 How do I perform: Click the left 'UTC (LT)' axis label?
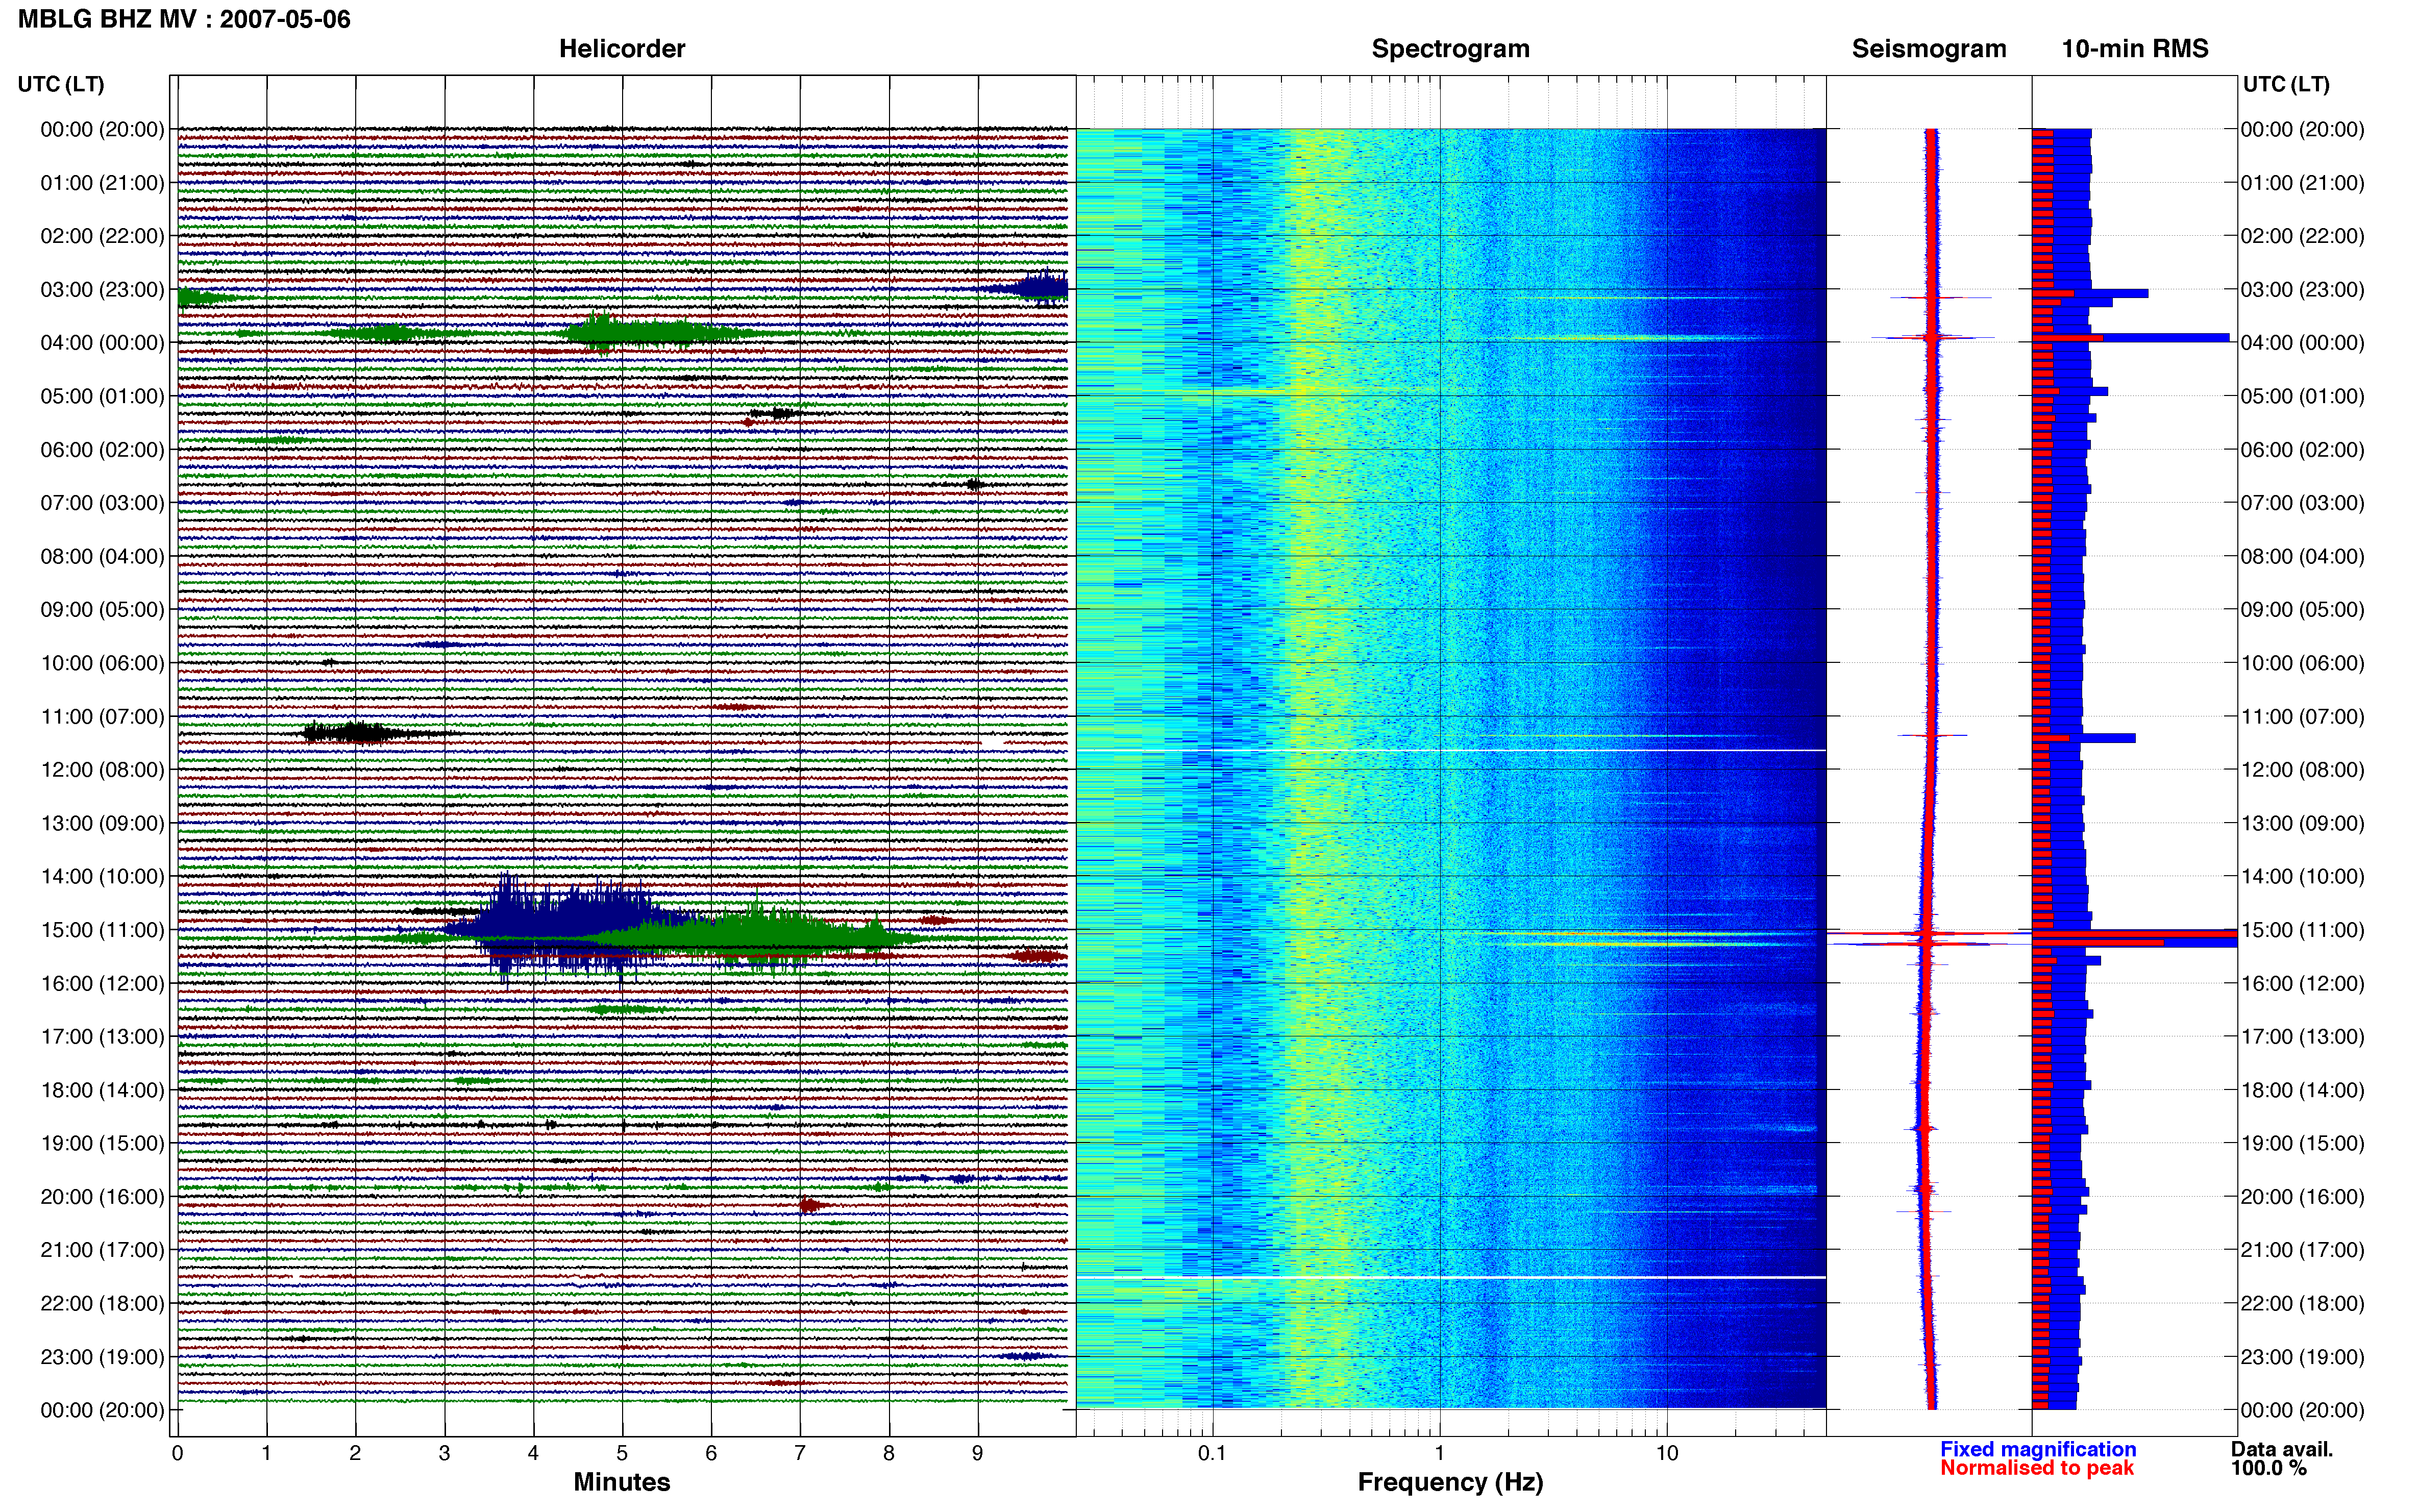point(61,84)
